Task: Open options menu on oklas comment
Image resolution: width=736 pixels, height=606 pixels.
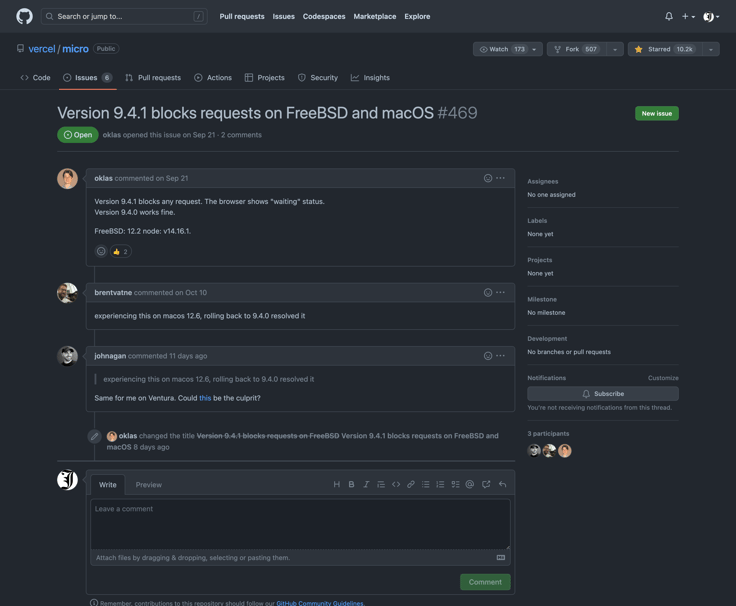Action: (501, 178)
